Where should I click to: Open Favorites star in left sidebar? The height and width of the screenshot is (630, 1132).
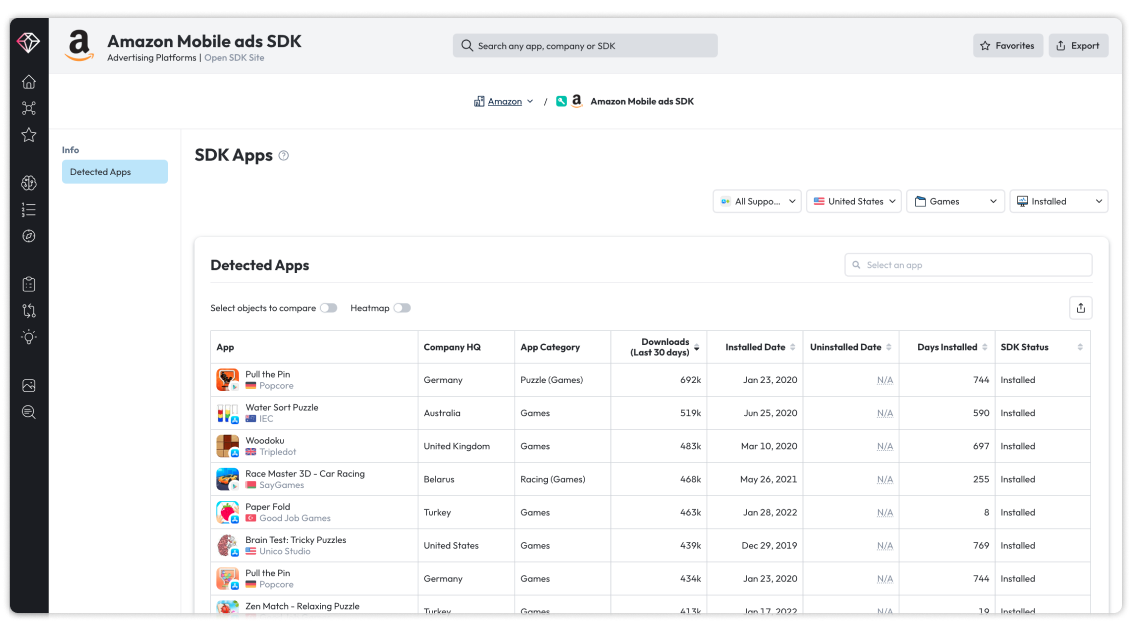coord(29,135)
